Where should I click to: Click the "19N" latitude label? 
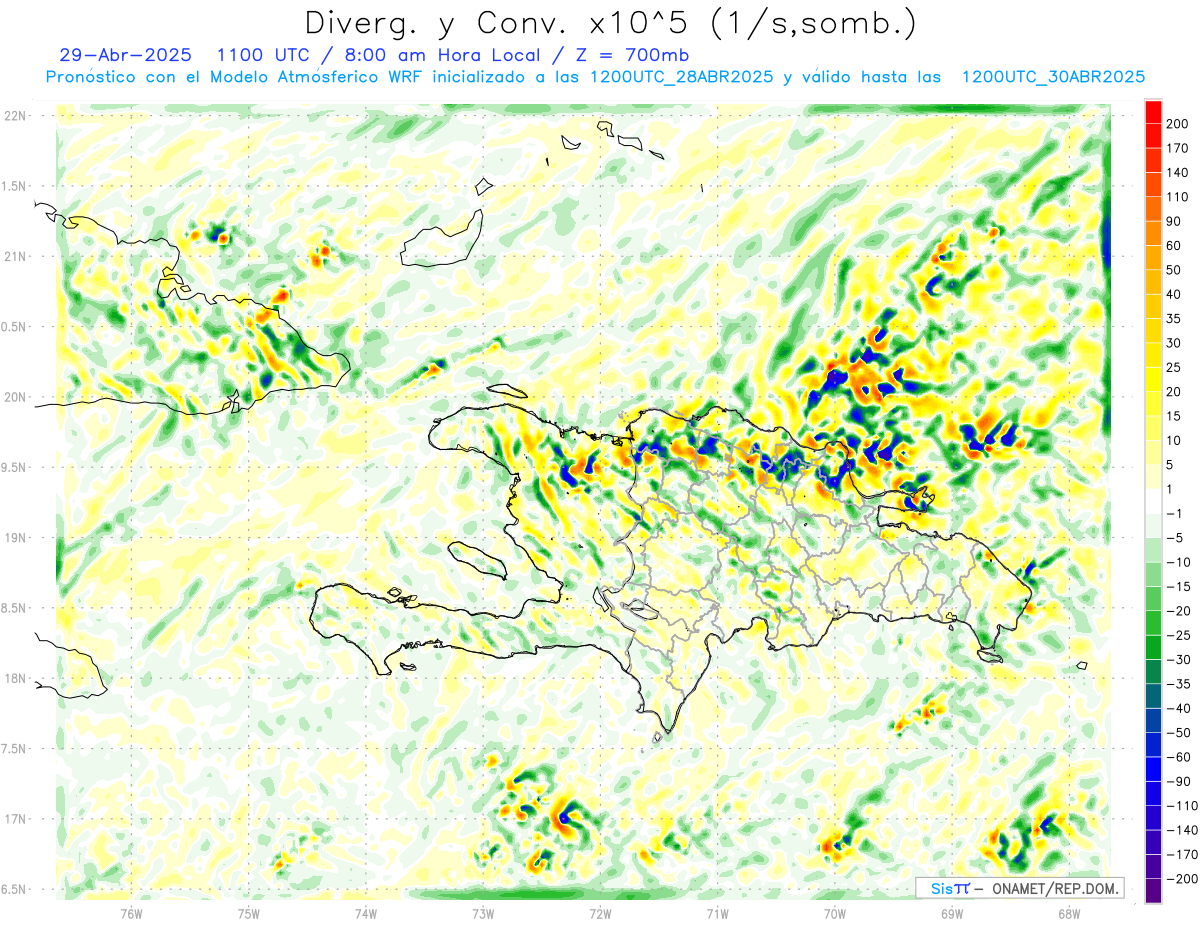click(x=15, y=538)
